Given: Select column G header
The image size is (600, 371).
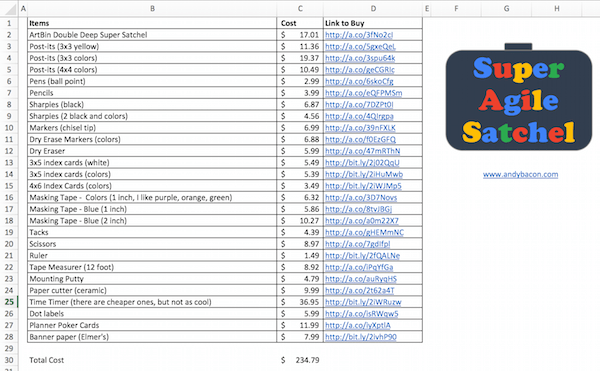Looking at the screenshot, I should tap(506, 8).
